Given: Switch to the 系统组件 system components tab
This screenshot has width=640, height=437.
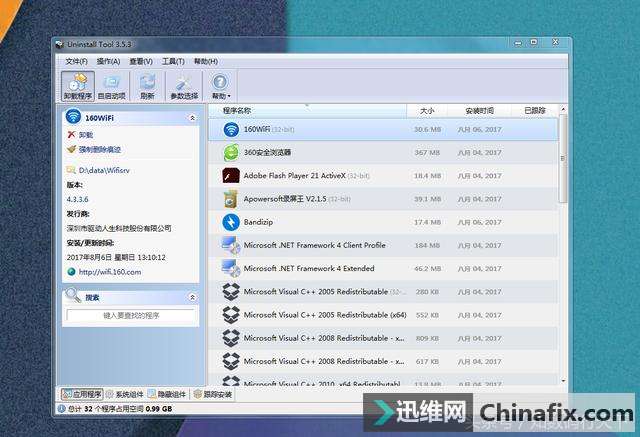Looking at the screenshot, I should point(125,394).
